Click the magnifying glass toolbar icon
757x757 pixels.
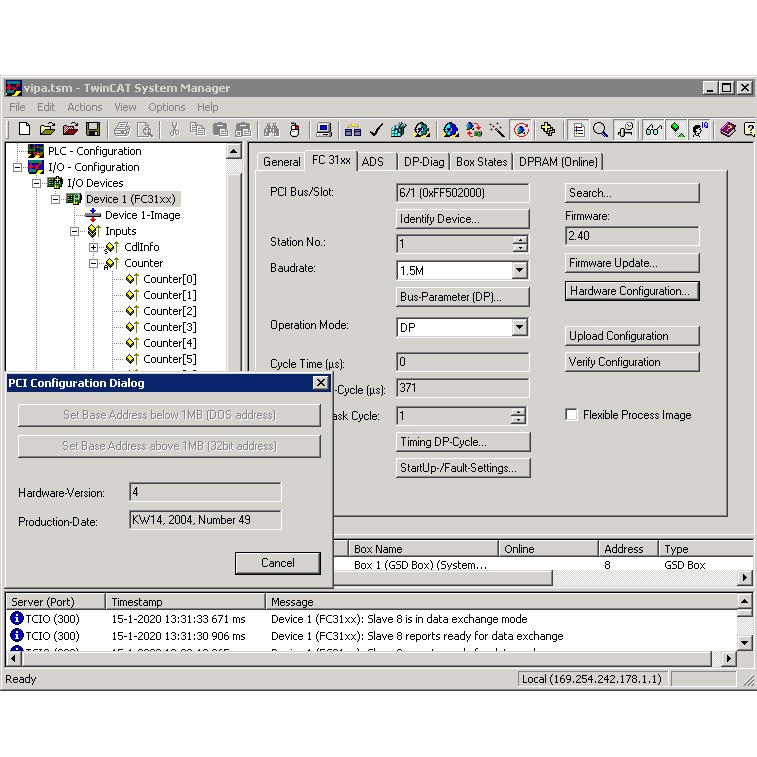(x=600, y=129)
